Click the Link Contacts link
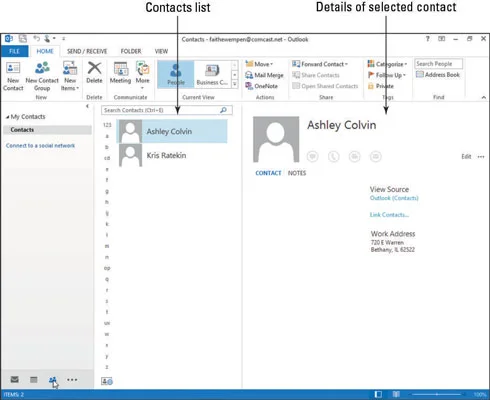This screenshot has height=400, width=490. (389, 215)
